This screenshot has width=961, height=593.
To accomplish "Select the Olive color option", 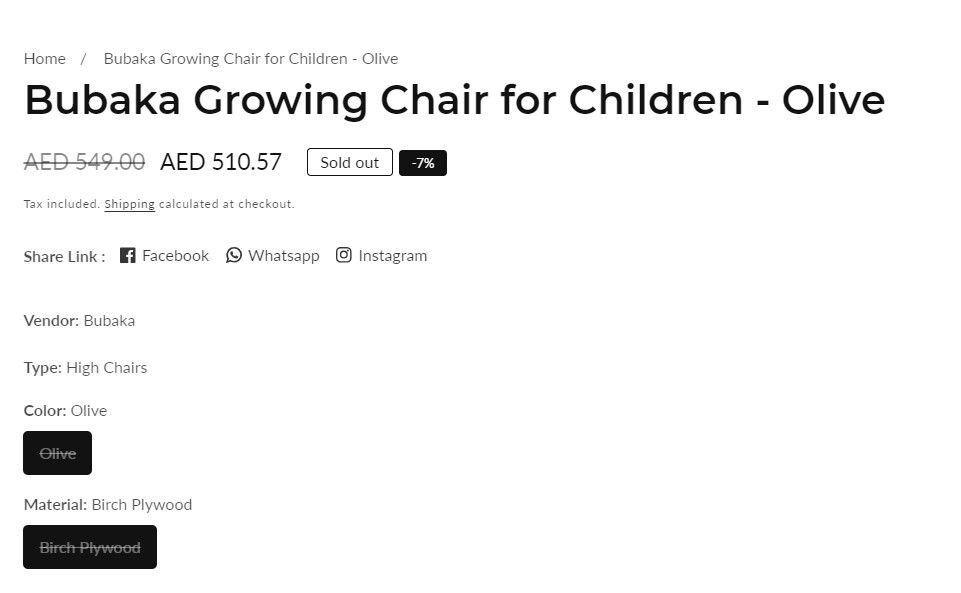I will coord(58,453).
